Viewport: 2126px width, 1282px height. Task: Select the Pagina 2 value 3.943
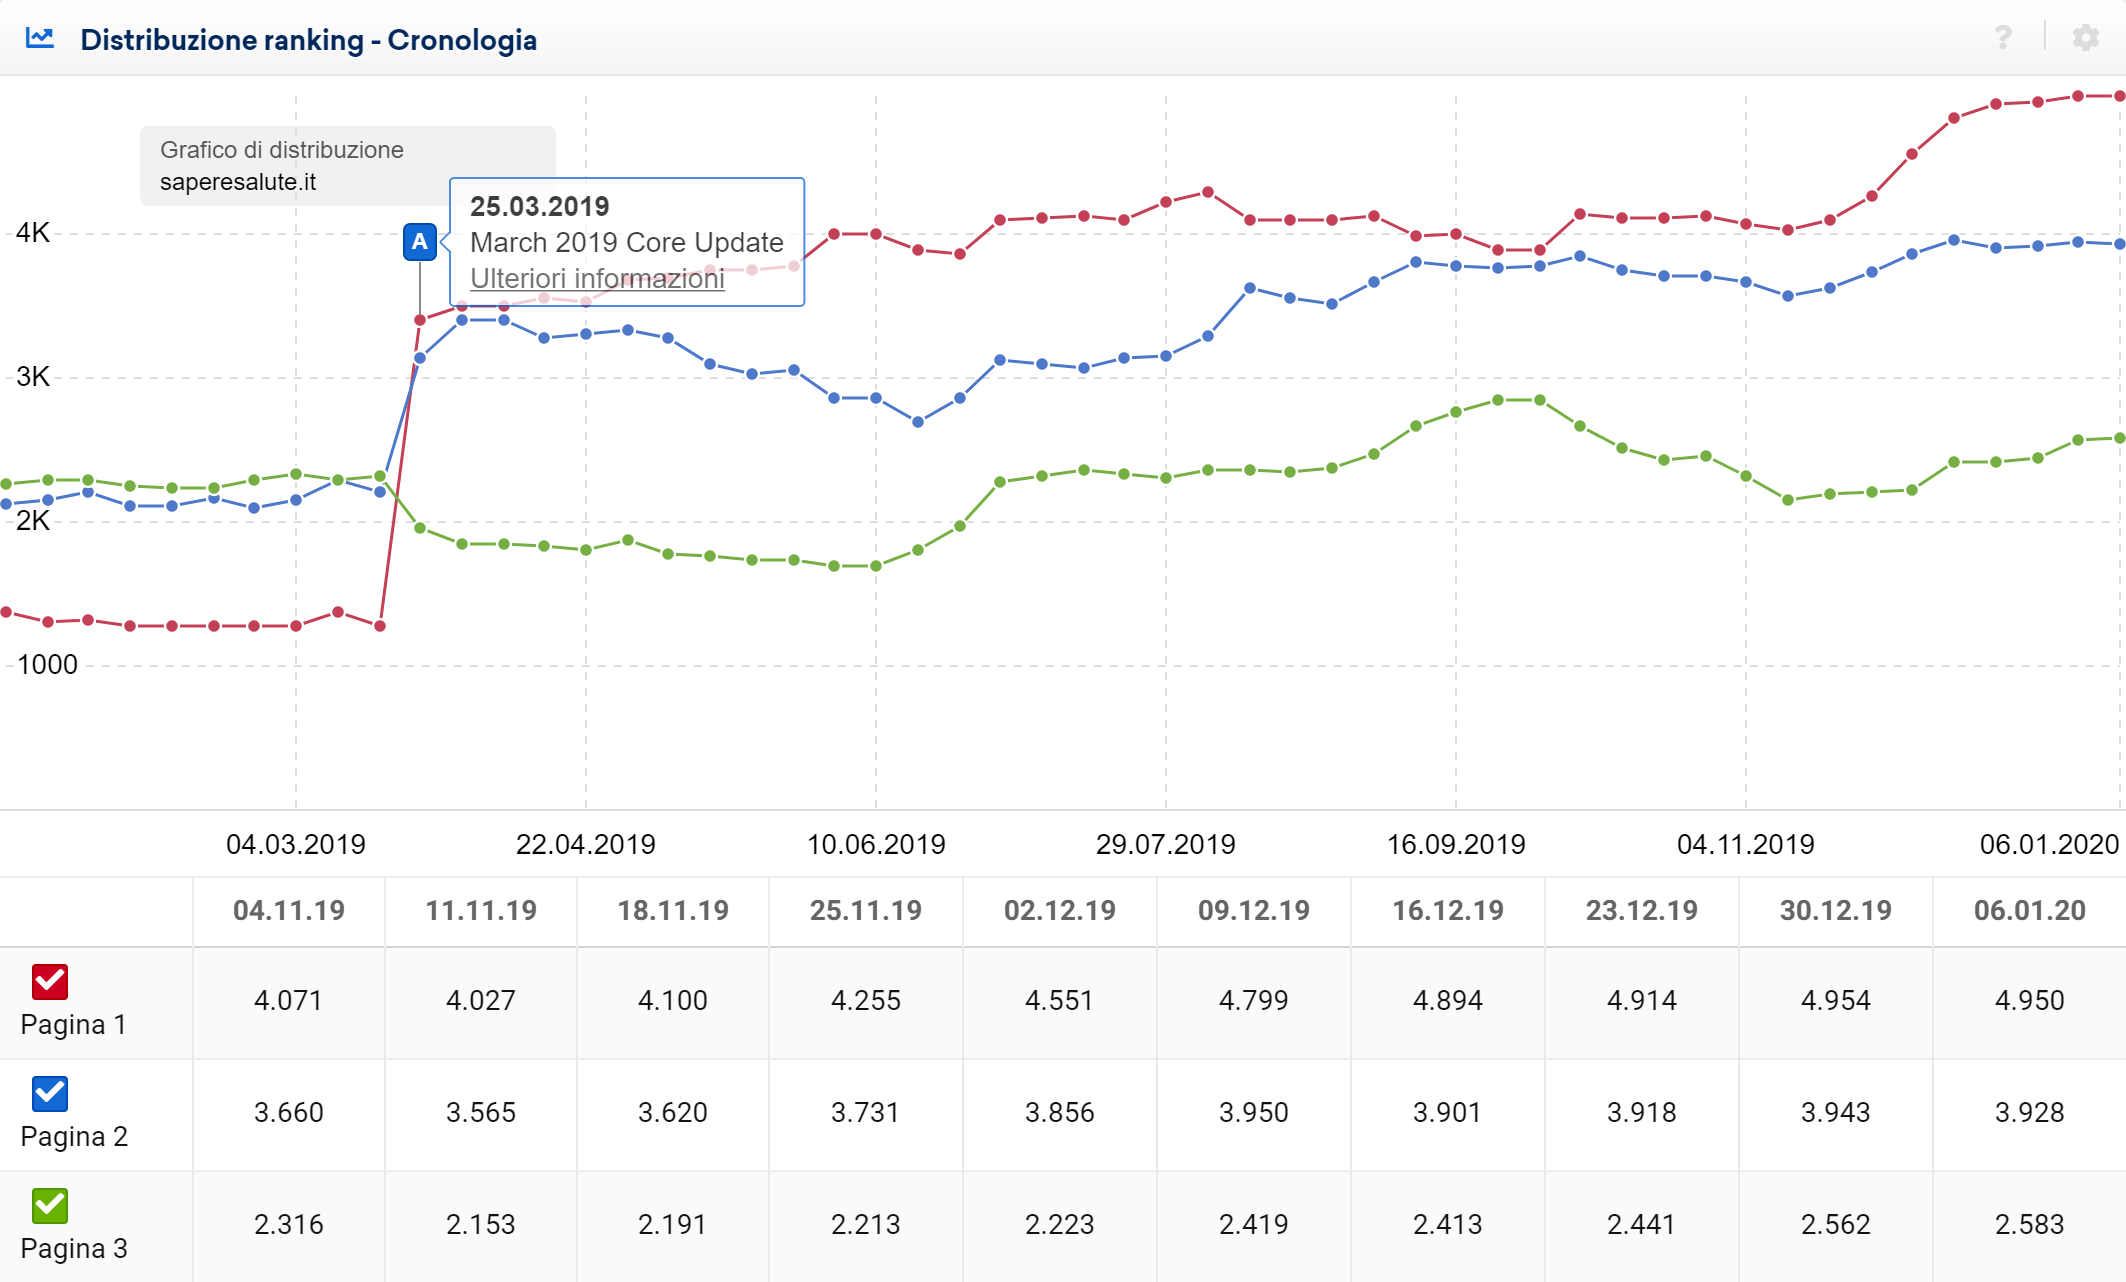pos(1836,1113)
